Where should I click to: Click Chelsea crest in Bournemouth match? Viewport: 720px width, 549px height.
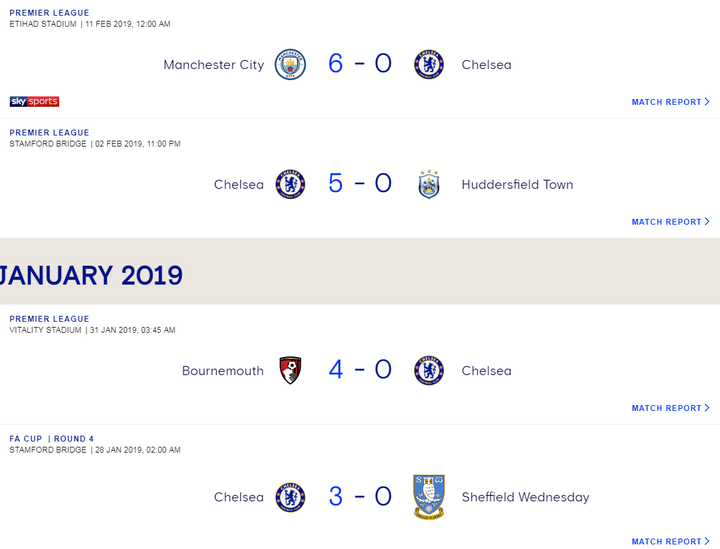(429, 370)
